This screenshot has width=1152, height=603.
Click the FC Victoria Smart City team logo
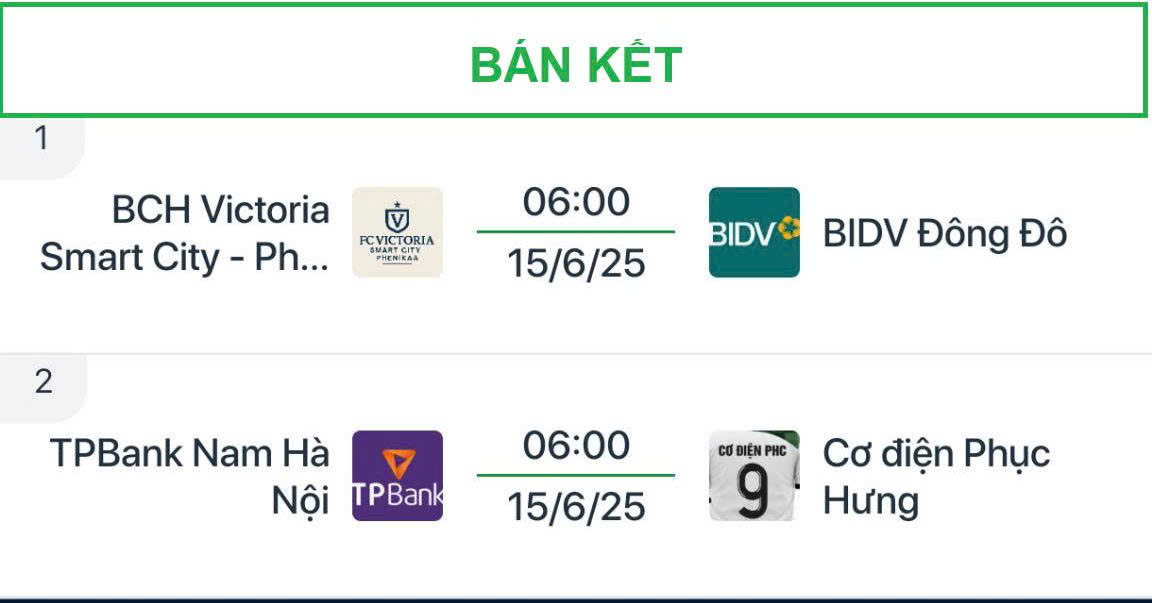click(397, 232)
